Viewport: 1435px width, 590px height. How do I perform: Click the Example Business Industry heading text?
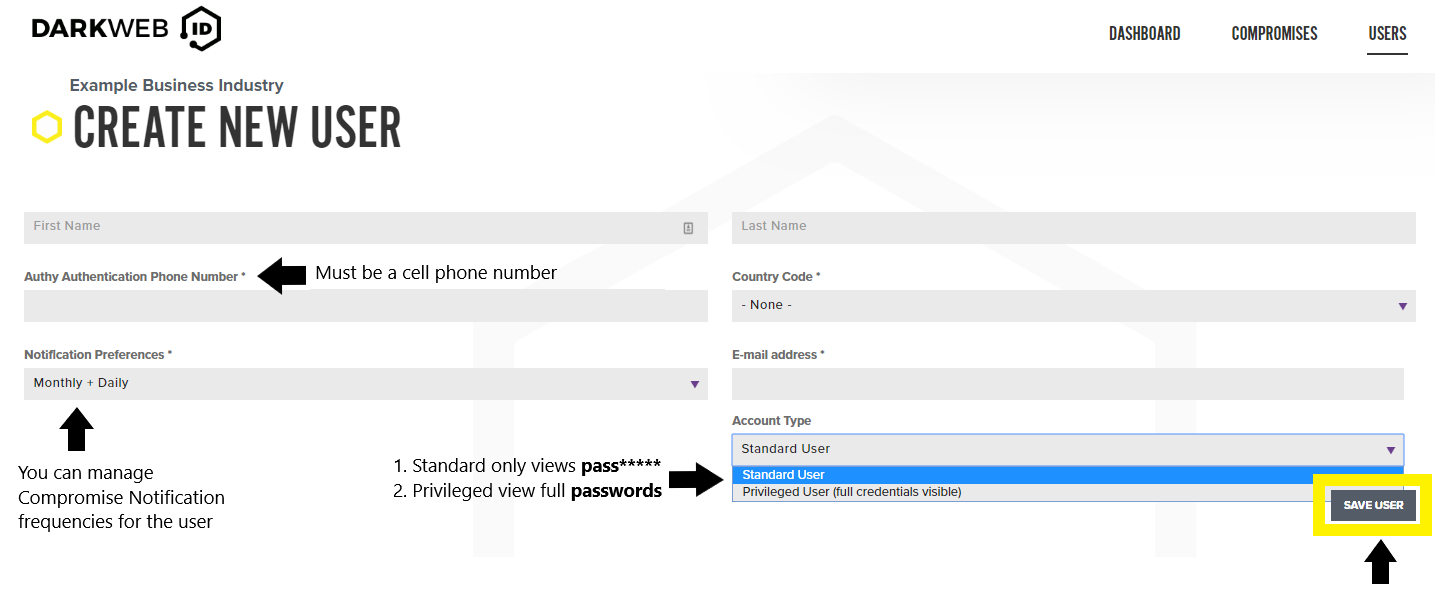pos(177,85)
